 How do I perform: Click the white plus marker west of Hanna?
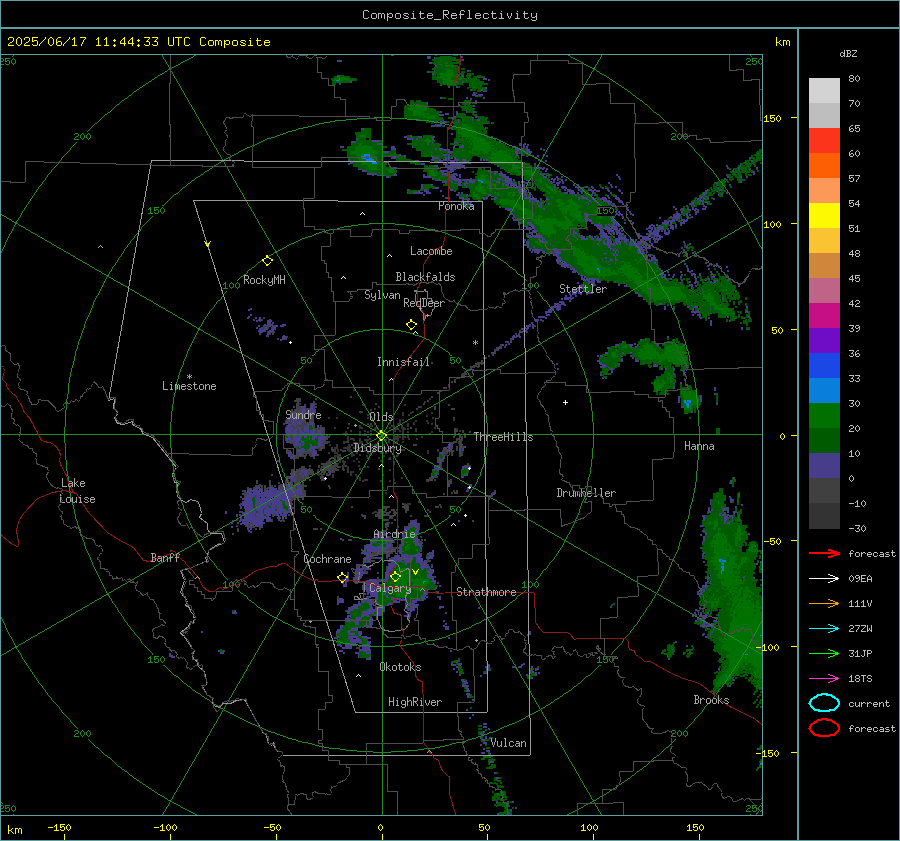click(x=565, y=402)
